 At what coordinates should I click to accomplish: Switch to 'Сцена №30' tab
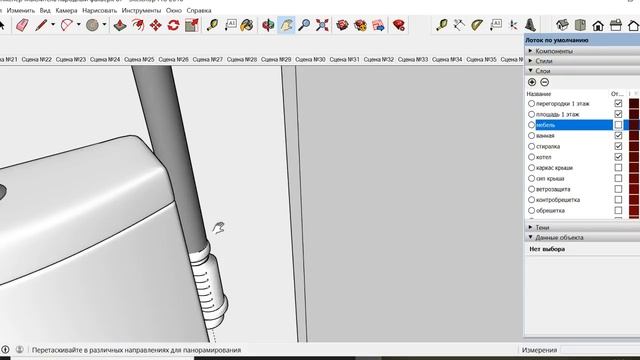(310, 59)
